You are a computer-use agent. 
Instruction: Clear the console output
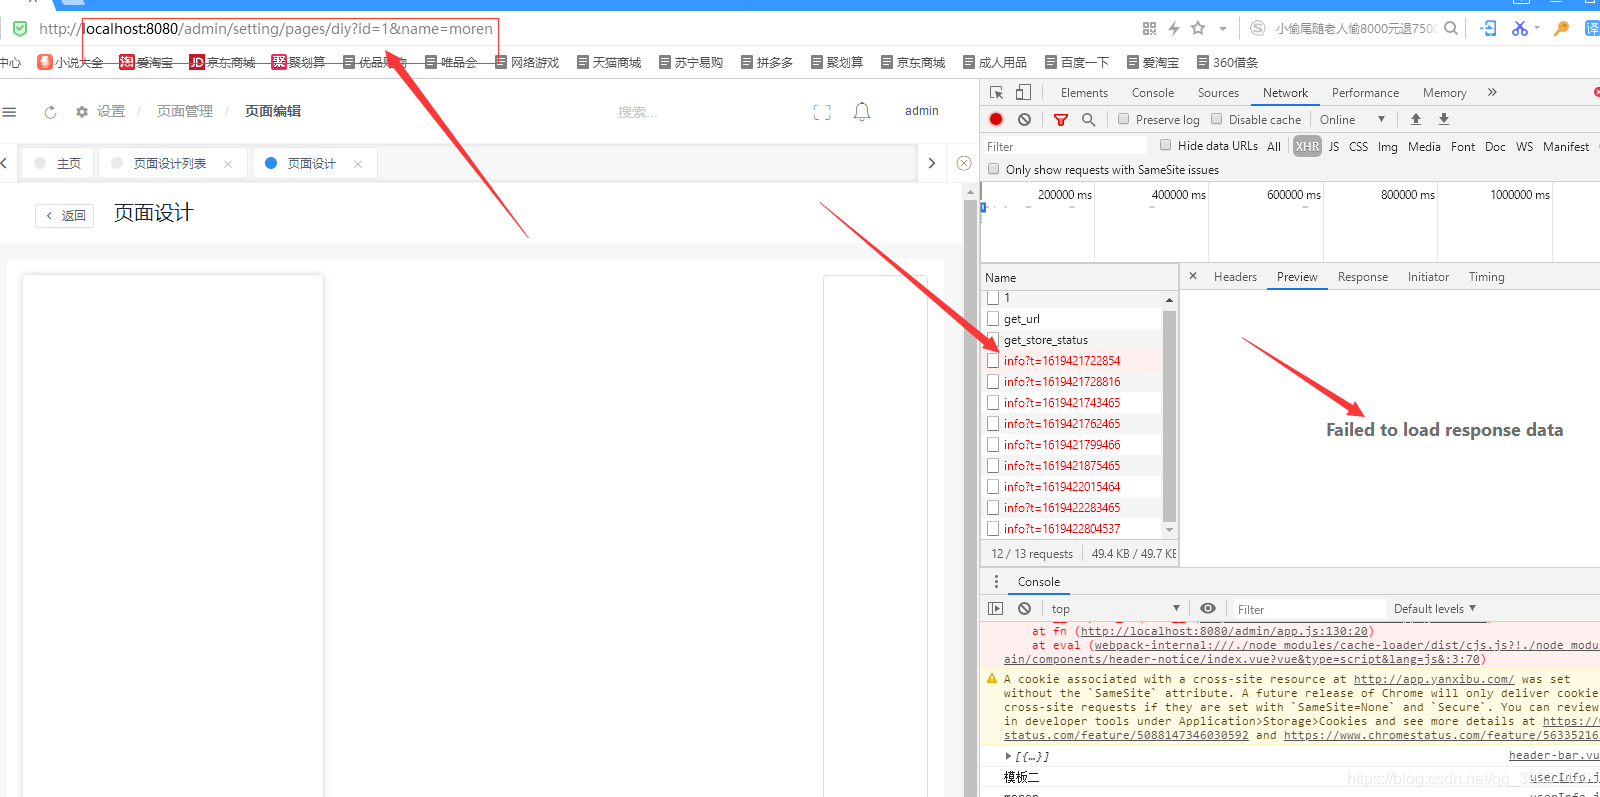pos(1024,608)
